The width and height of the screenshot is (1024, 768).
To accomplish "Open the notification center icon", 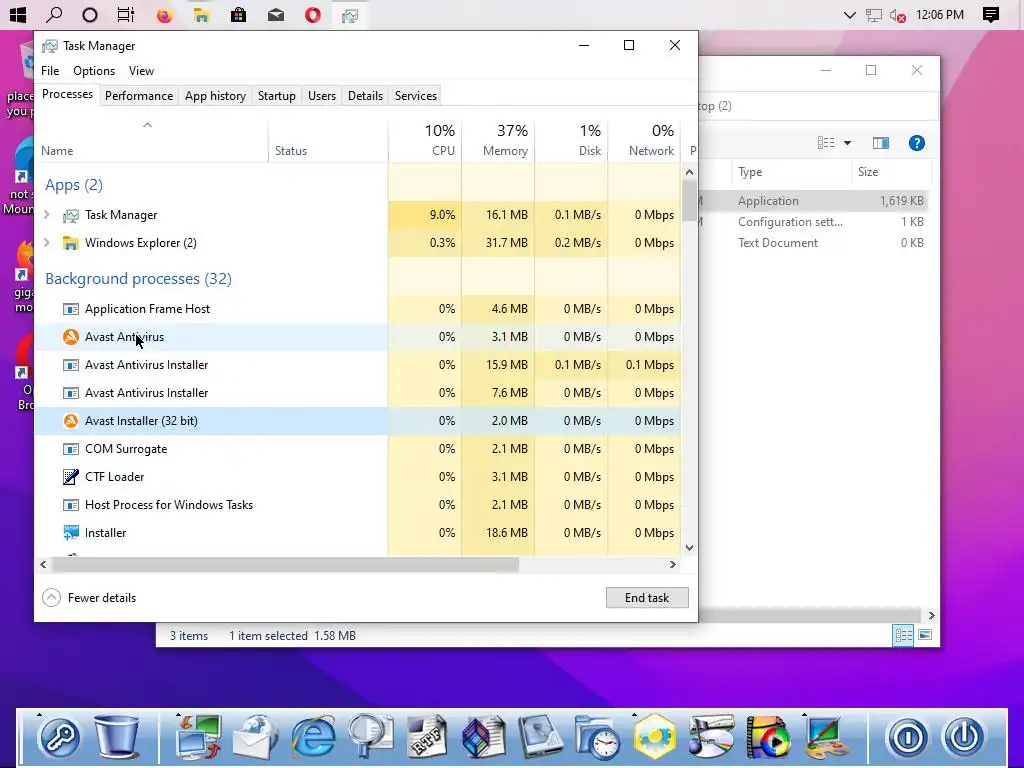I will click(x=991, y=15).
